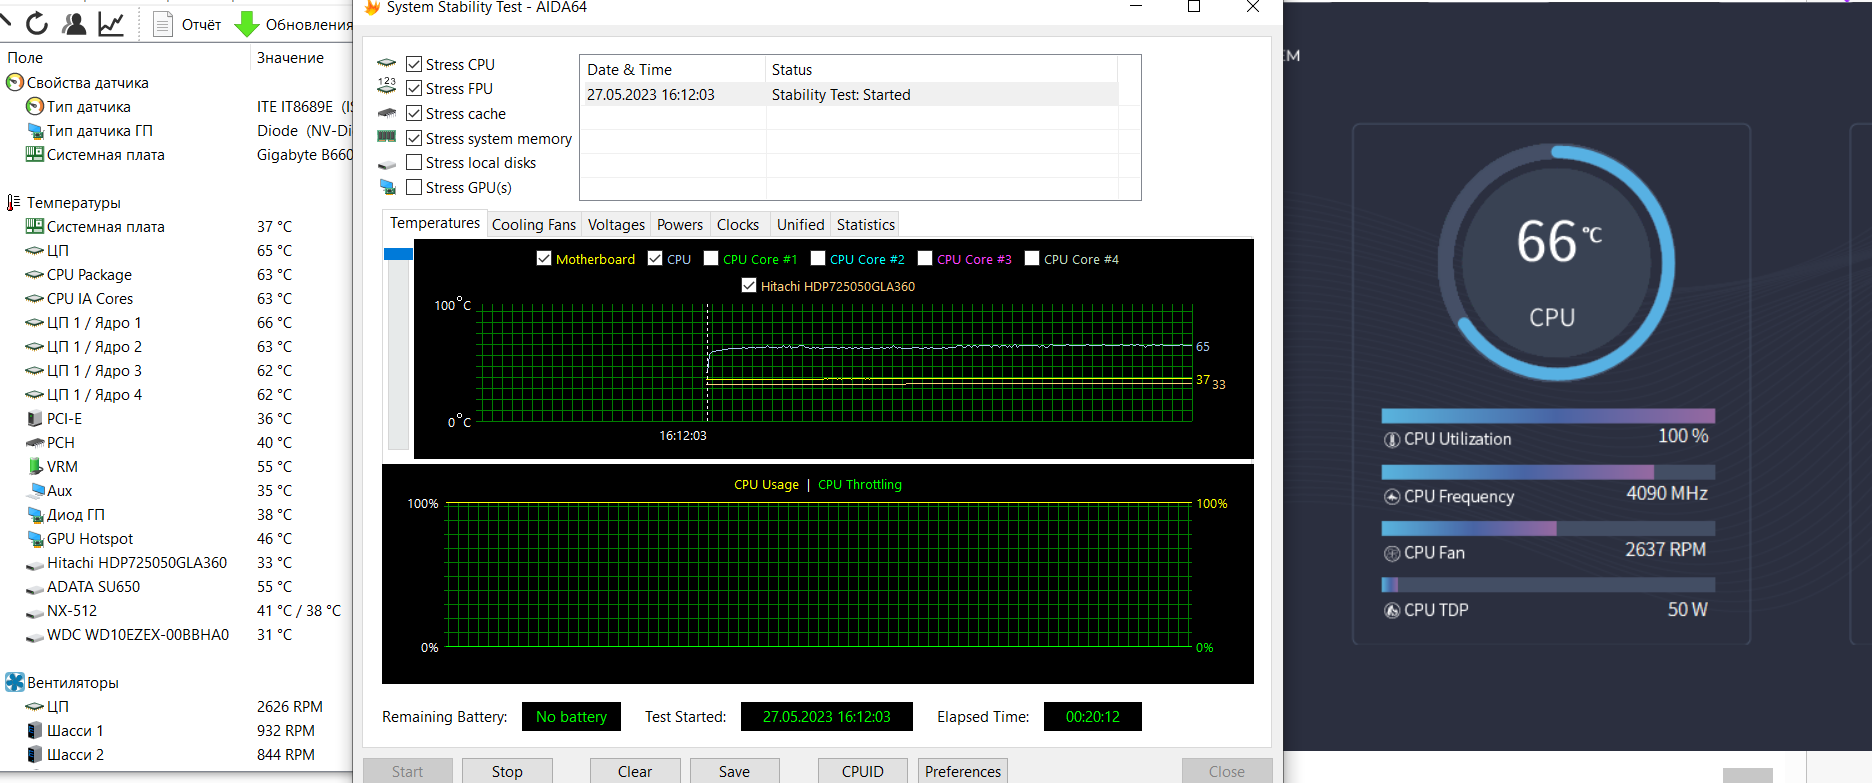Screen dimensions: 1872x783
Task: Click the blue graph scale slider handle
Action: click(x=398, y=254)
